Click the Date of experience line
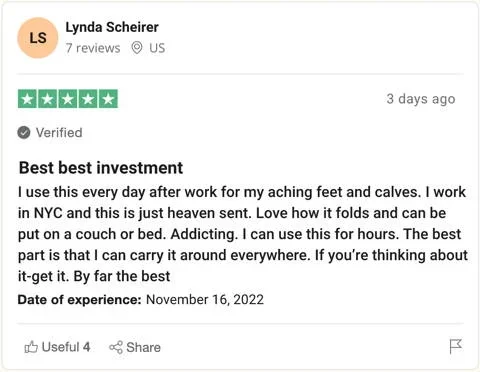 tap(141, 299)
